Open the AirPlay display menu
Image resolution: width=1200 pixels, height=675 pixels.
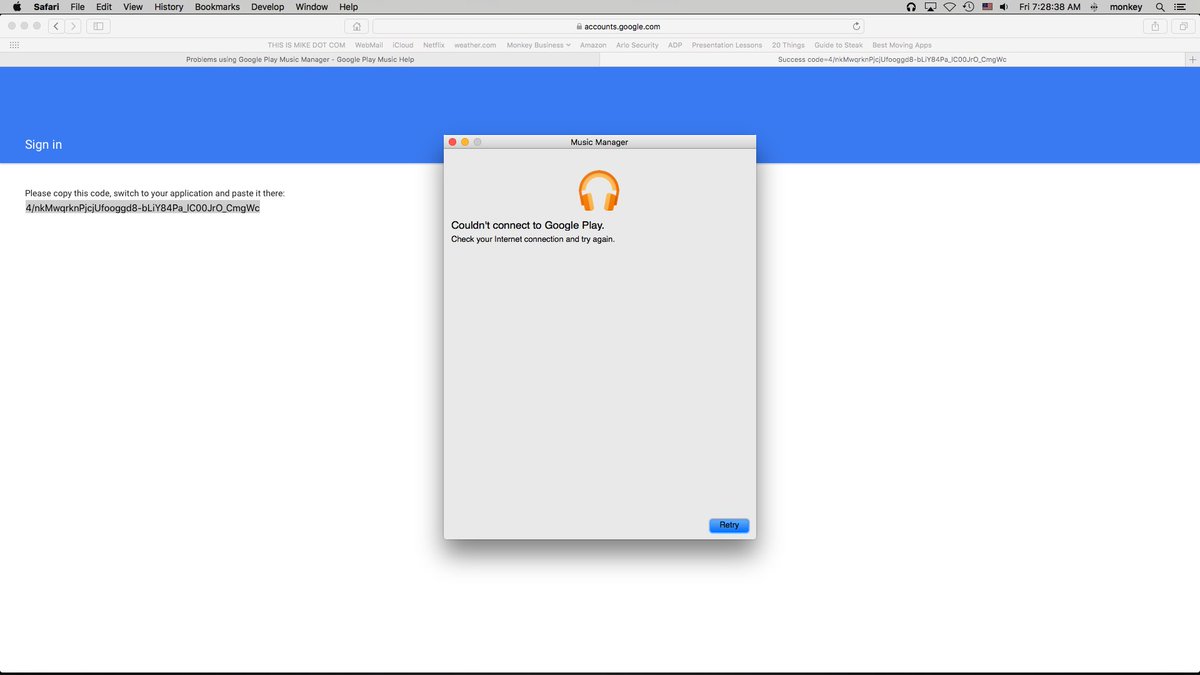coord(930,7)
